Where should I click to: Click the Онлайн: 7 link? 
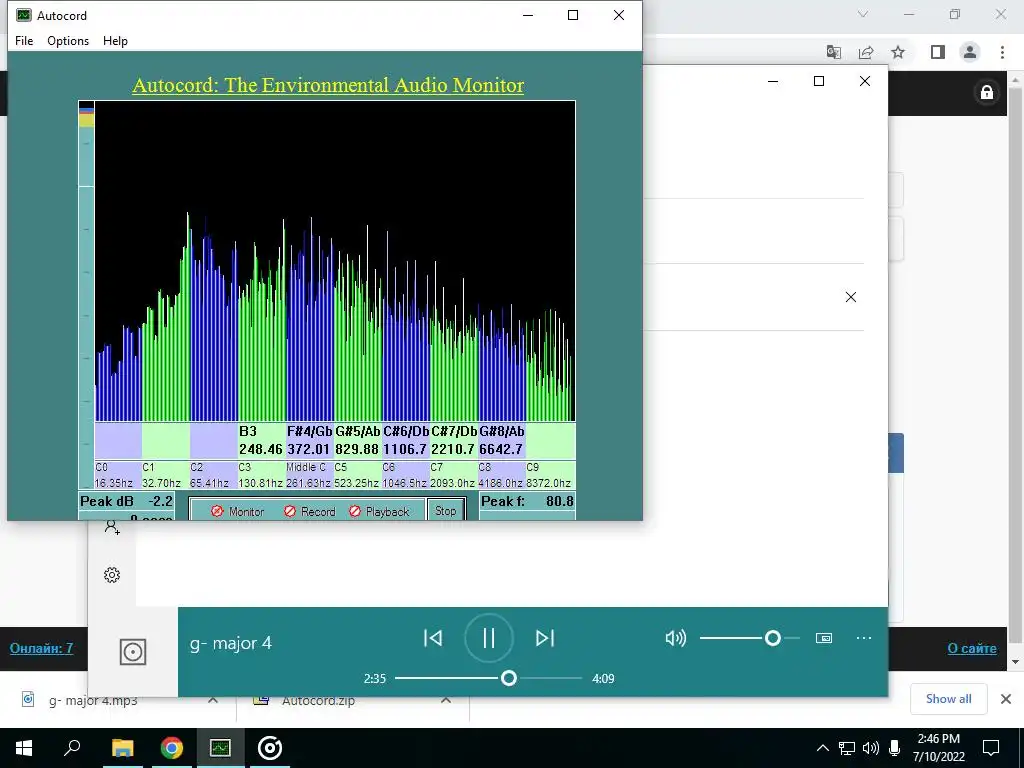[x=41, y=648]
